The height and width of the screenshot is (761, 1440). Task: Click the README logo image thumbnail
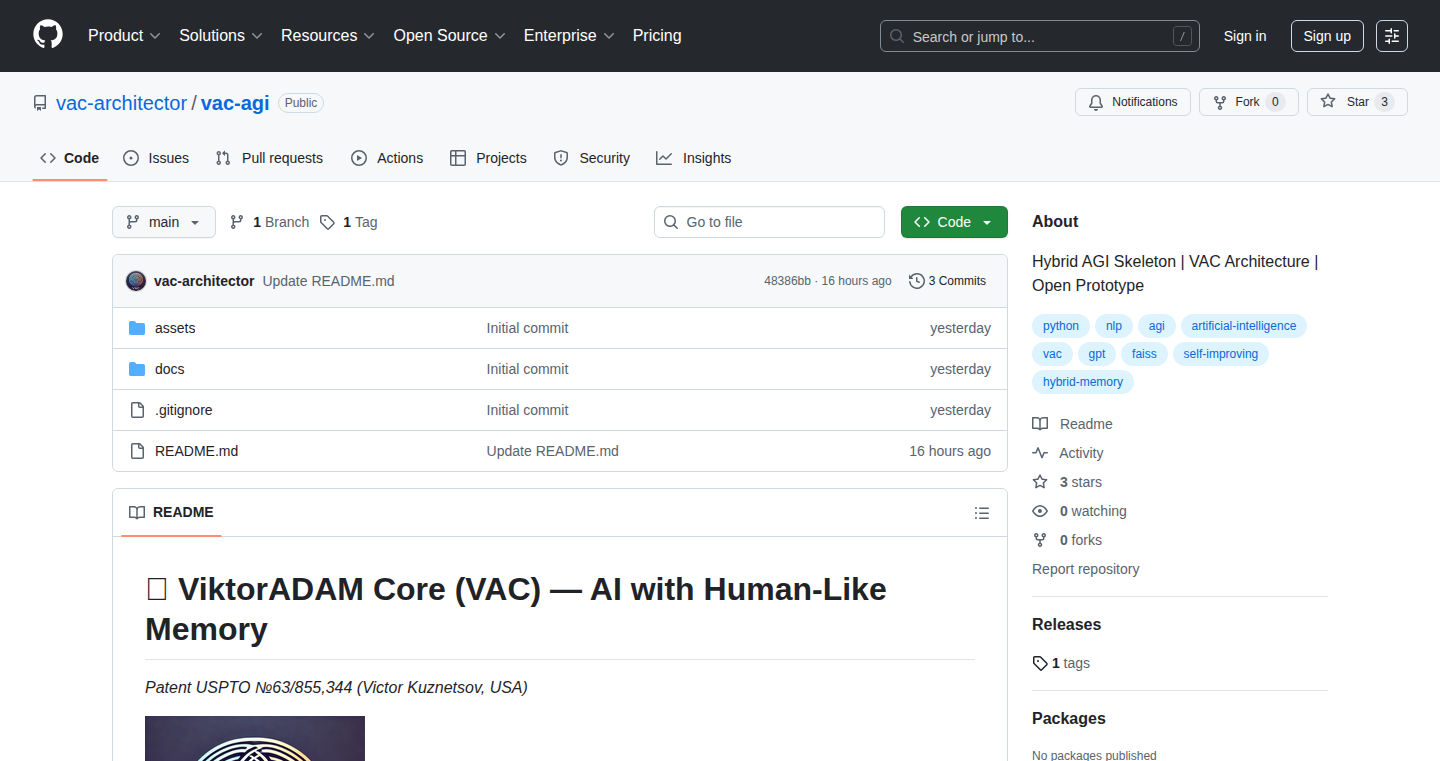255,738
